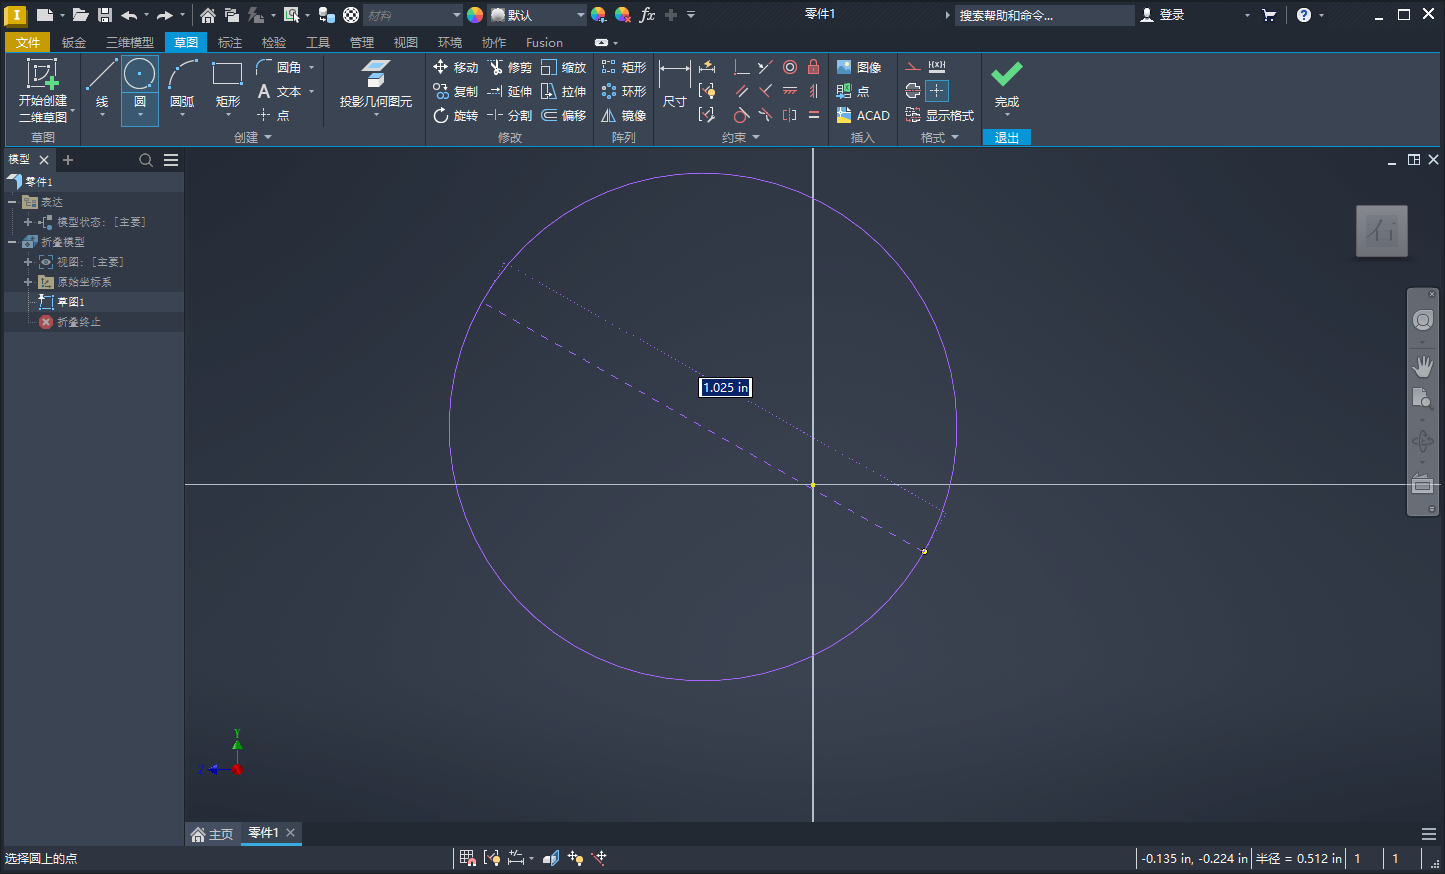This screenshot has width=1445, height=874.
Task: Open the appearance 默认 combo box
Action: pyautogui.click(x=537, y=15)
